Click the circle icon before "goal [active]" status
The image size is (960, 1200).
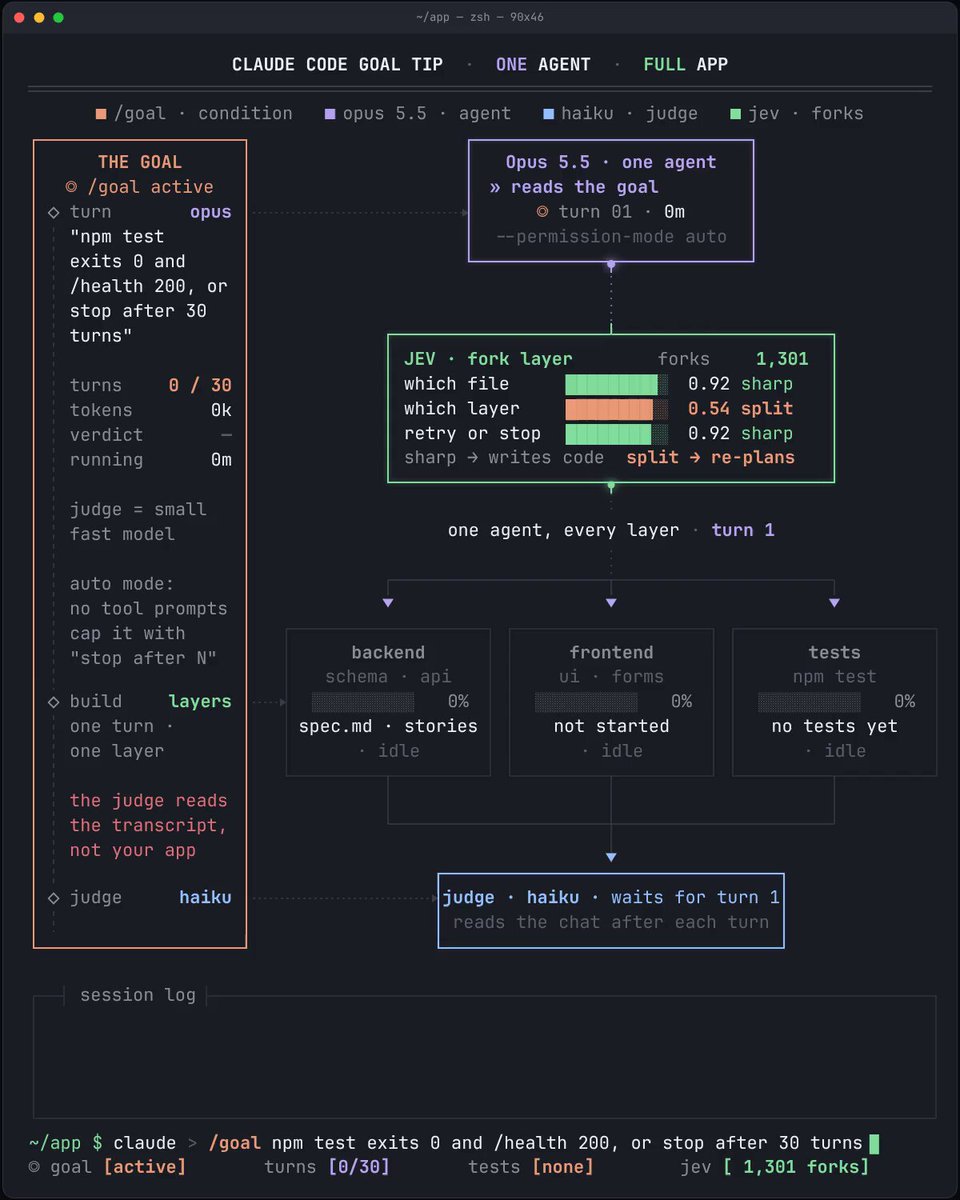pyautogui.click(x=35, y=1167)
